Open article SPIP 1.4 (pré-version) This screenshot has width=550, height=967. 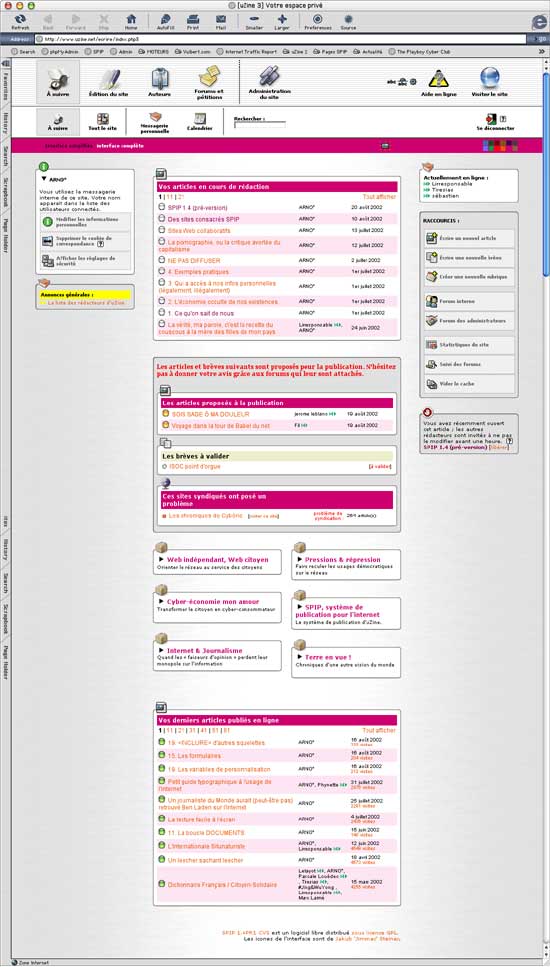[197, 208]
